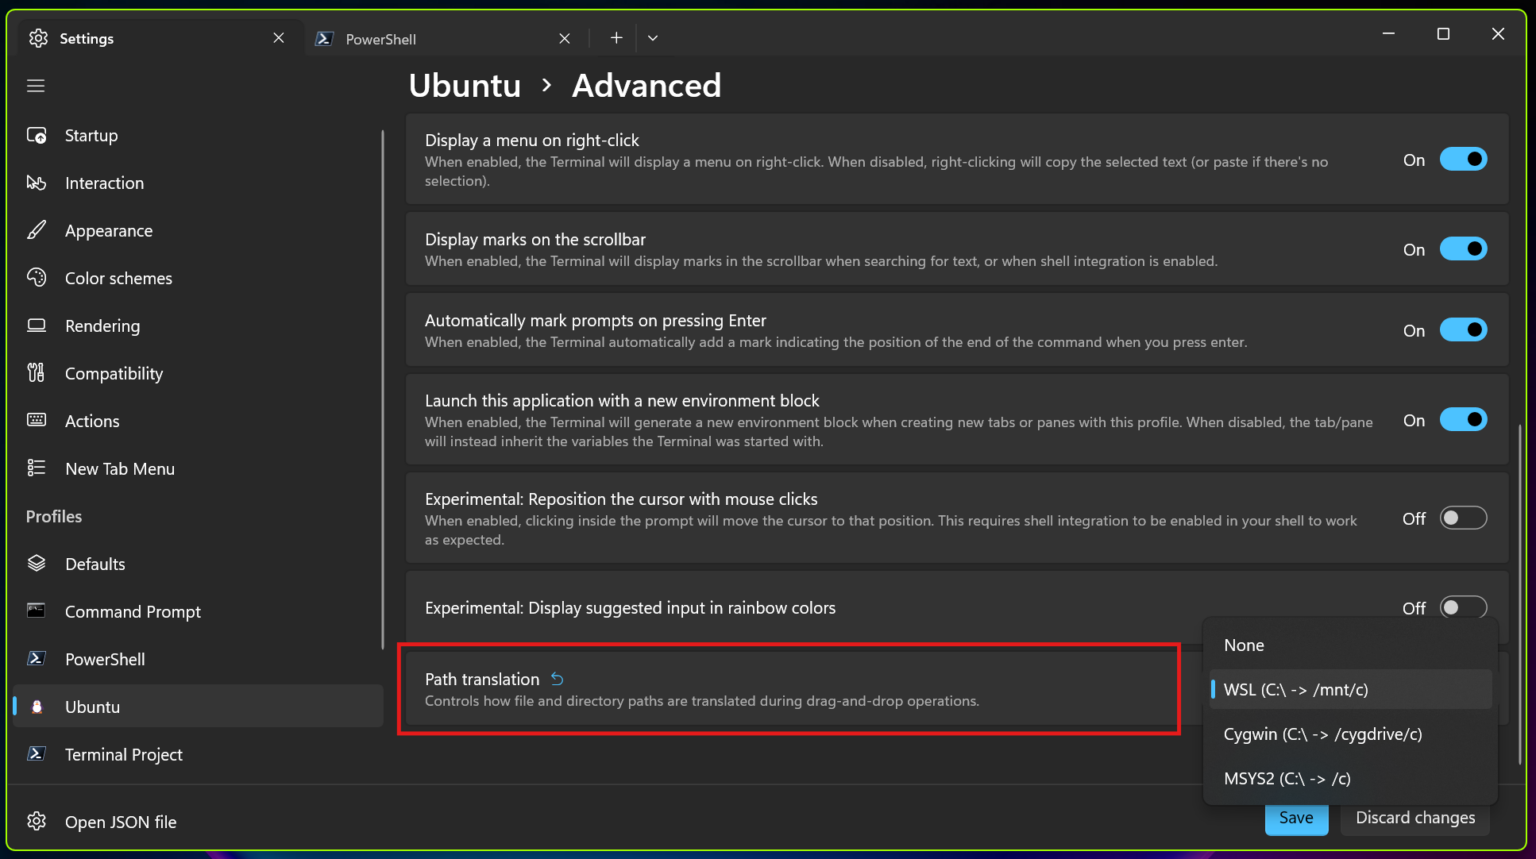Select 'WSL (C:\ -> /mnt/c)' from the dropdown
Viewport: 1536px width, 859px height.
pyautogui.click(x=1296, y=689)
